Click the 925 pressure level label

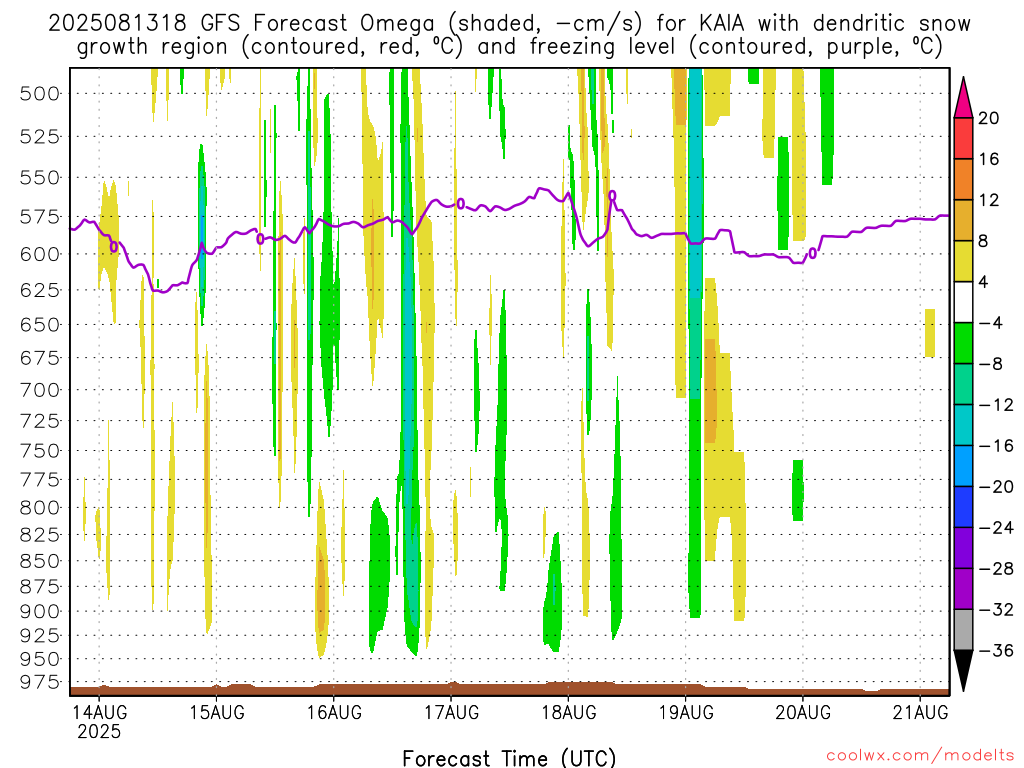39,635
